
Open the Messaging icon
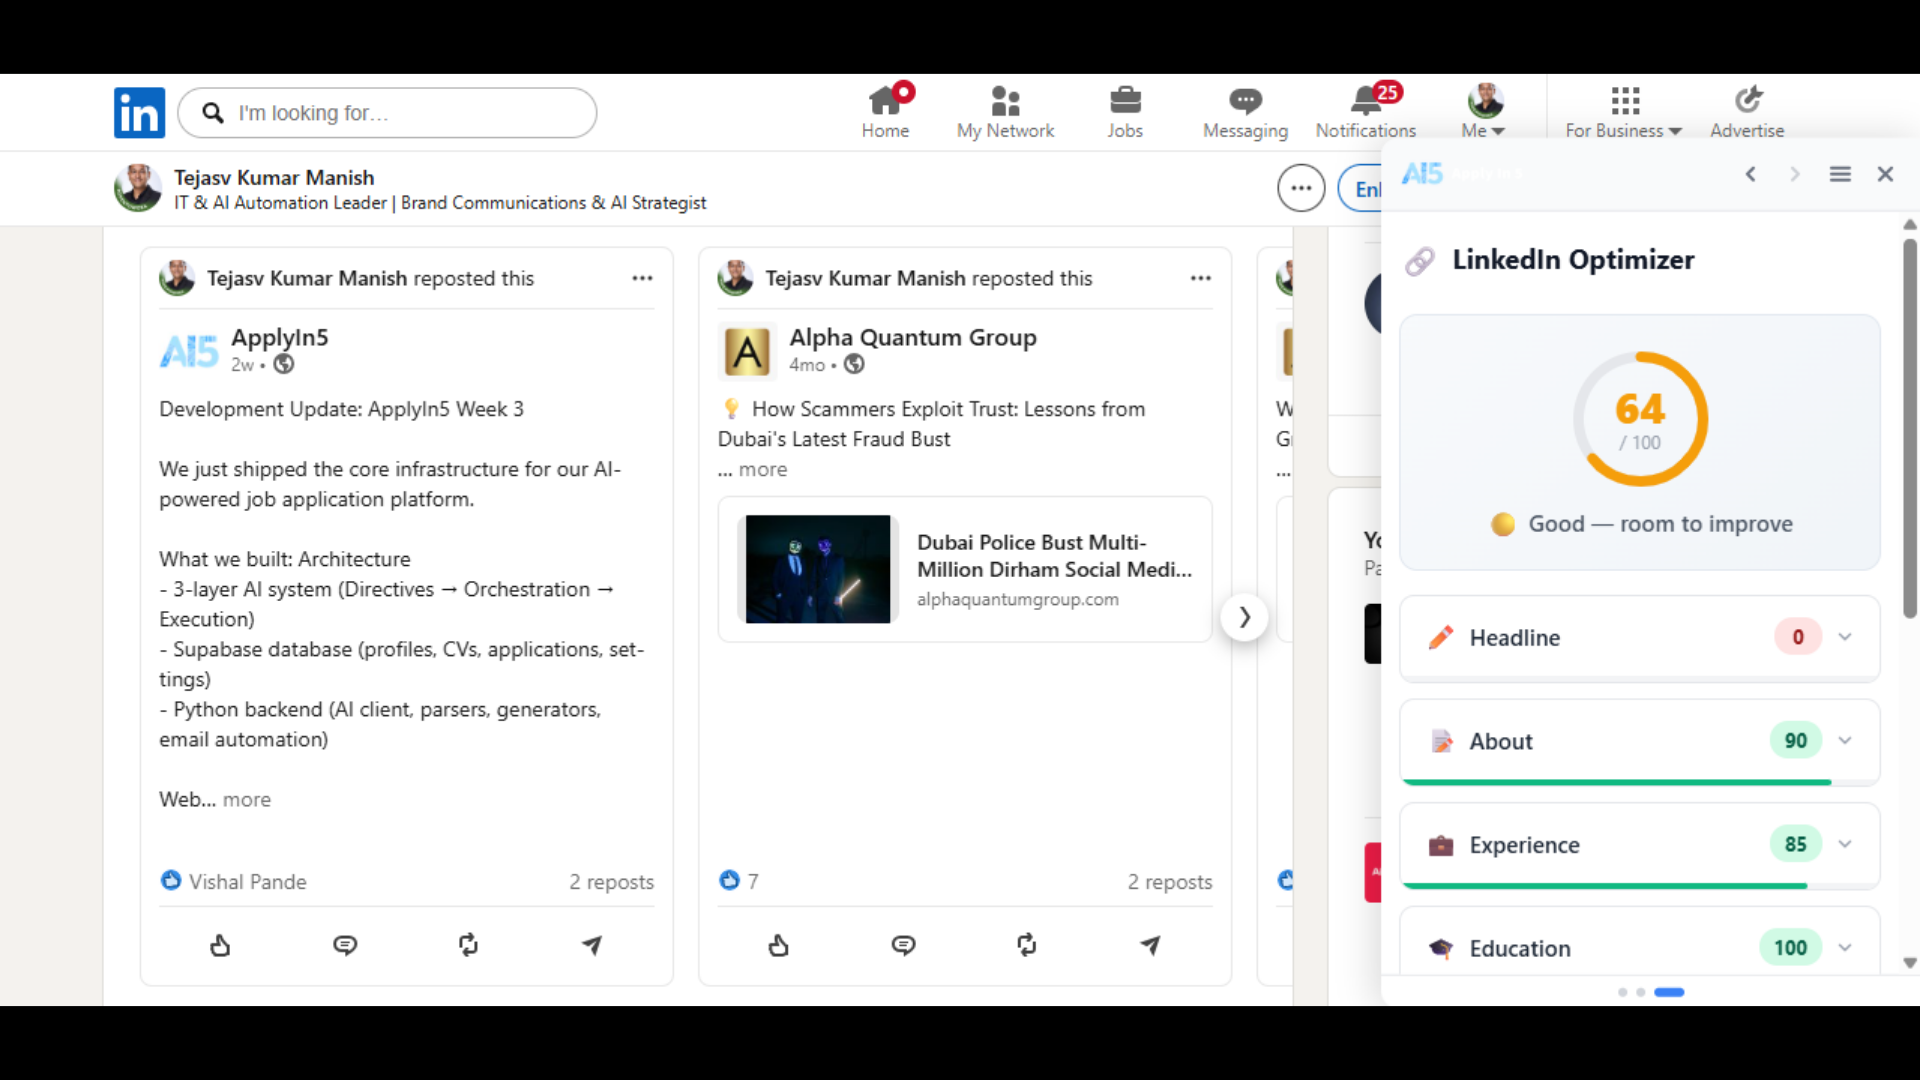click(x=1244, y=102)
